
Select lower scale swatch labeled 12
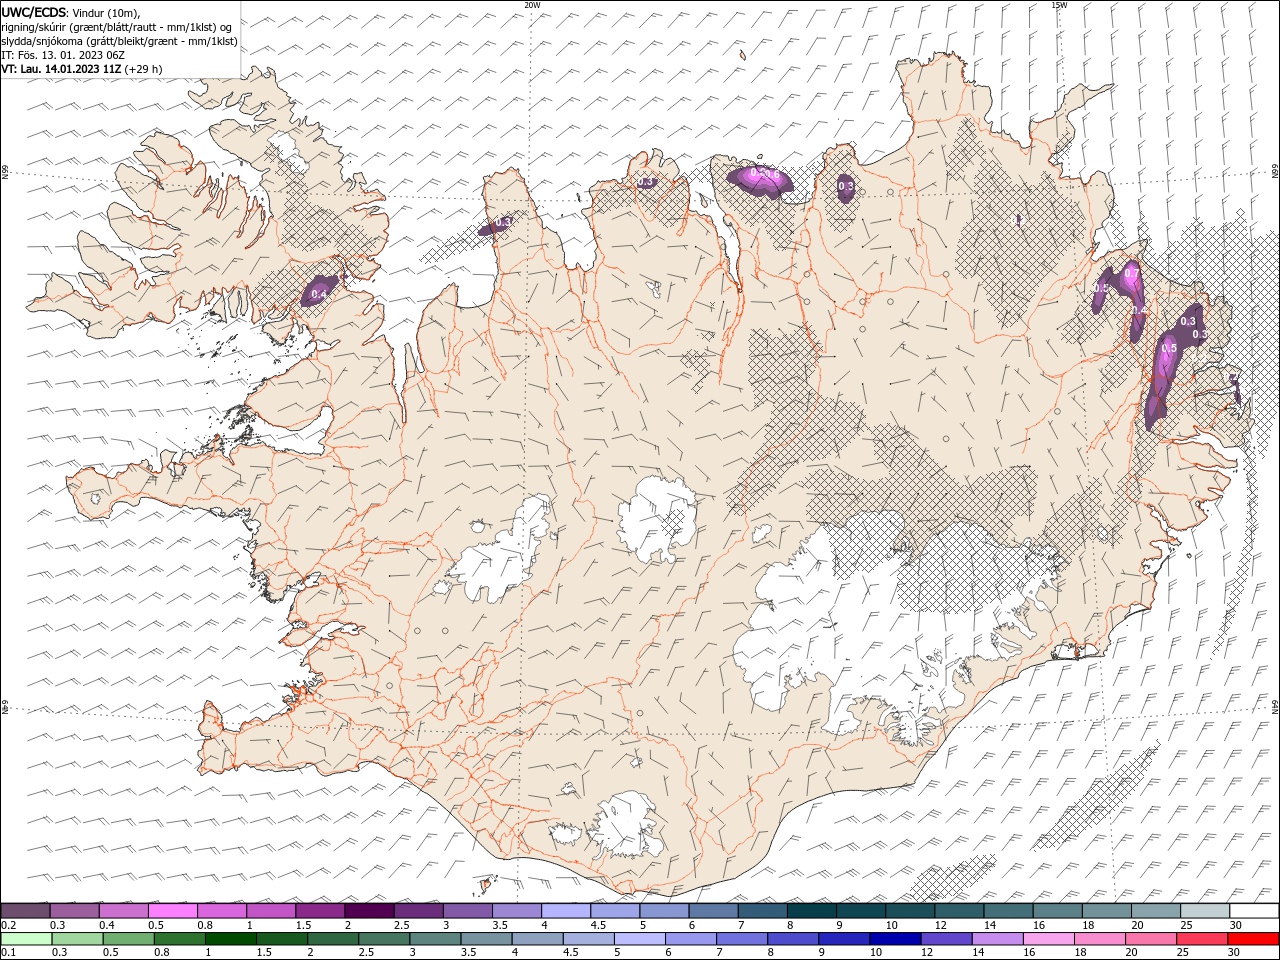[x=945, y=939]
